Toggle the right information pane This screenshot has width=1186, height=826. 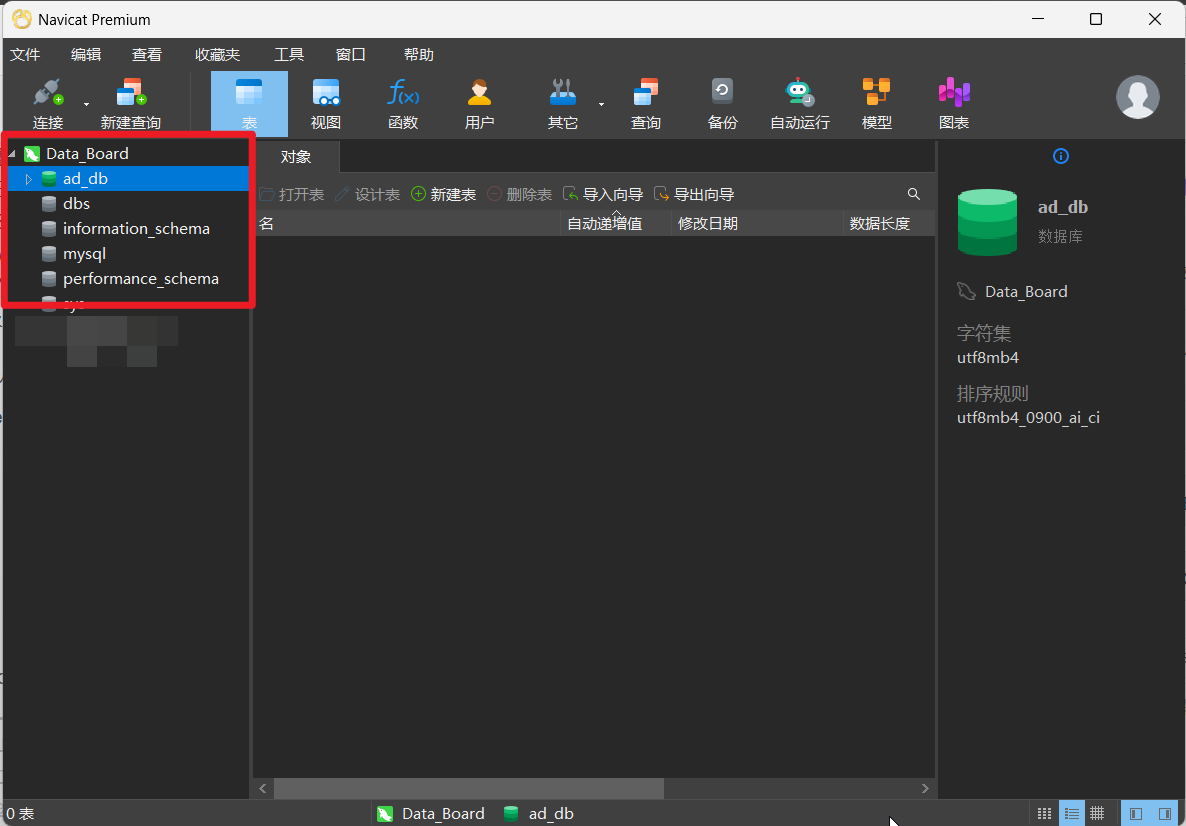[1165, 814]
